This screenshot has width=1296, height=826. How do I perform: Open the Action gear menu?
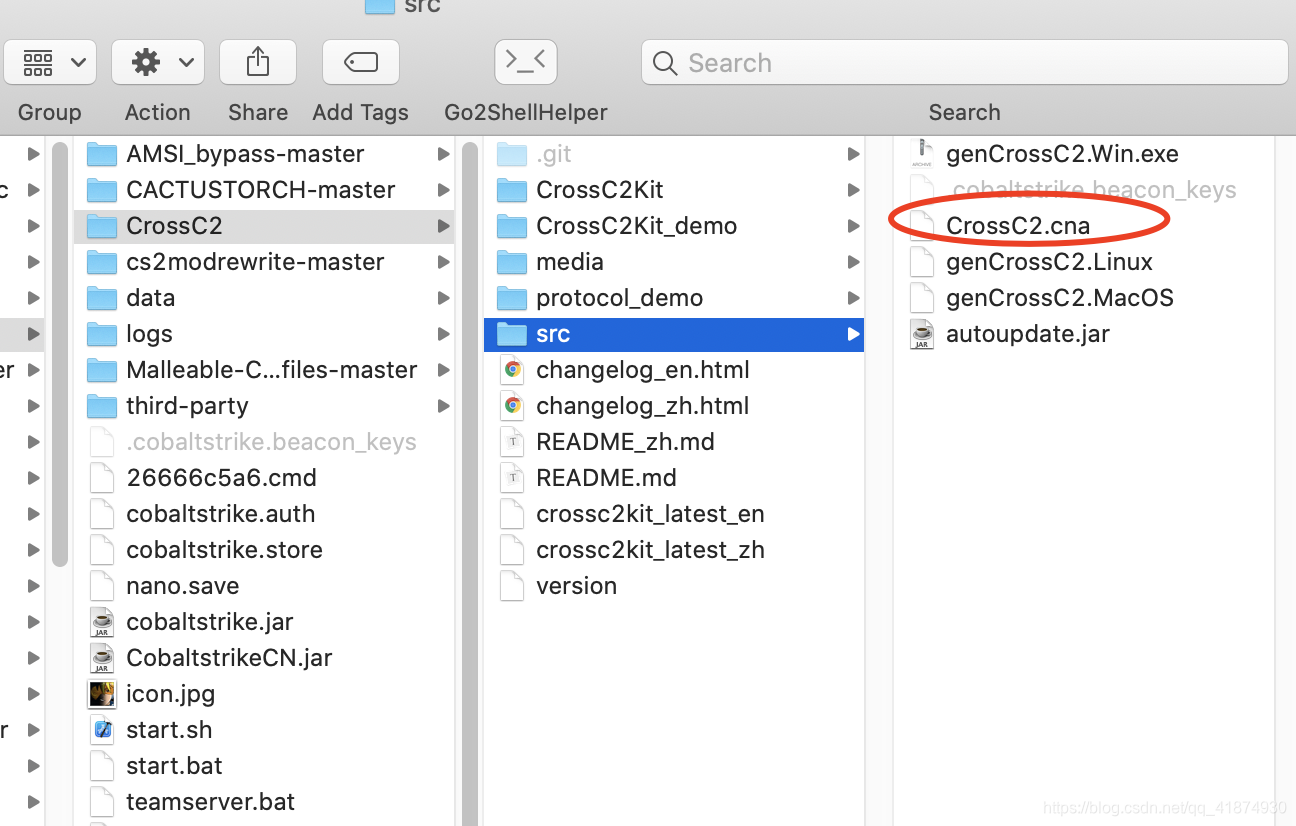[158, 63]
